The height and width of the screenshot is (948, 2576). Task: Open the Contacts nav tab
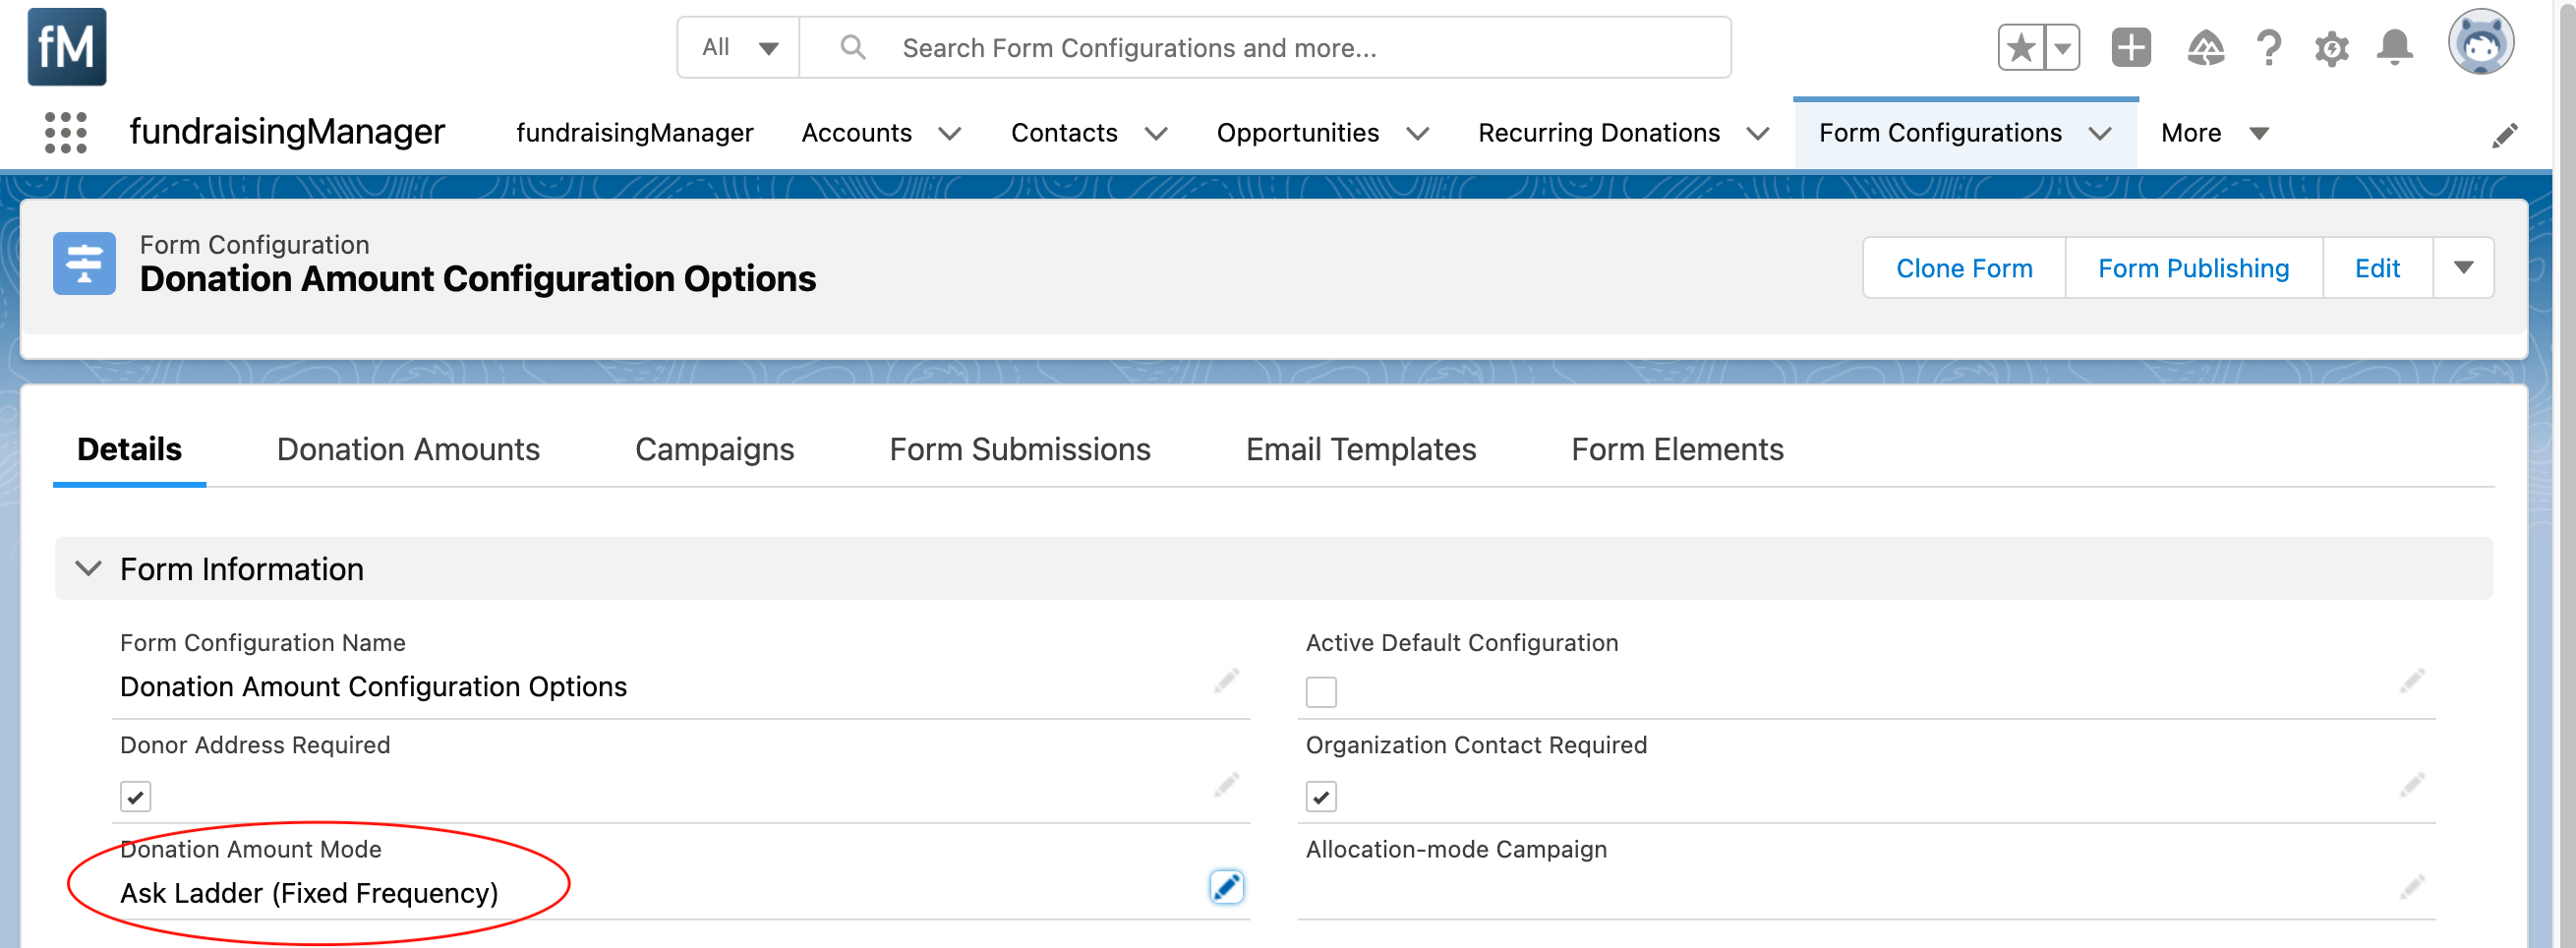pyautogui.click(x=1064, y=133)
